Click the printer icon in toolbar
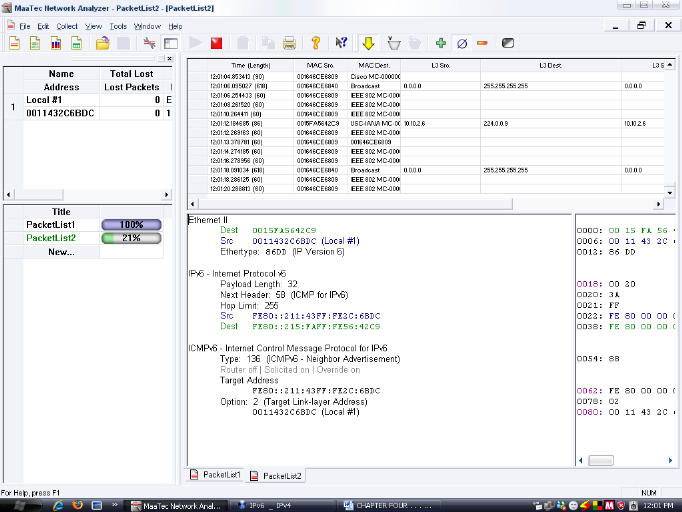 coord(289,43)
